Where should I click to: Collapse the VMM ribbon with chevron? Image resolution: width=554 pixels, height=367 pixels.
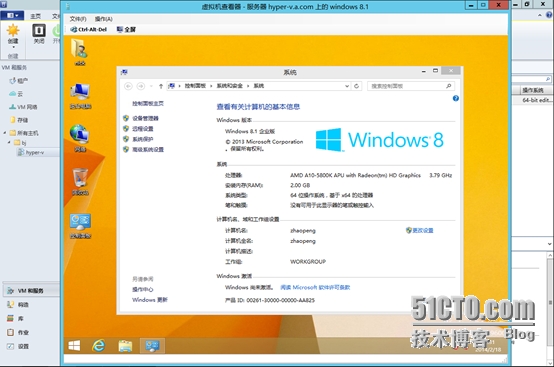(540, 15)
